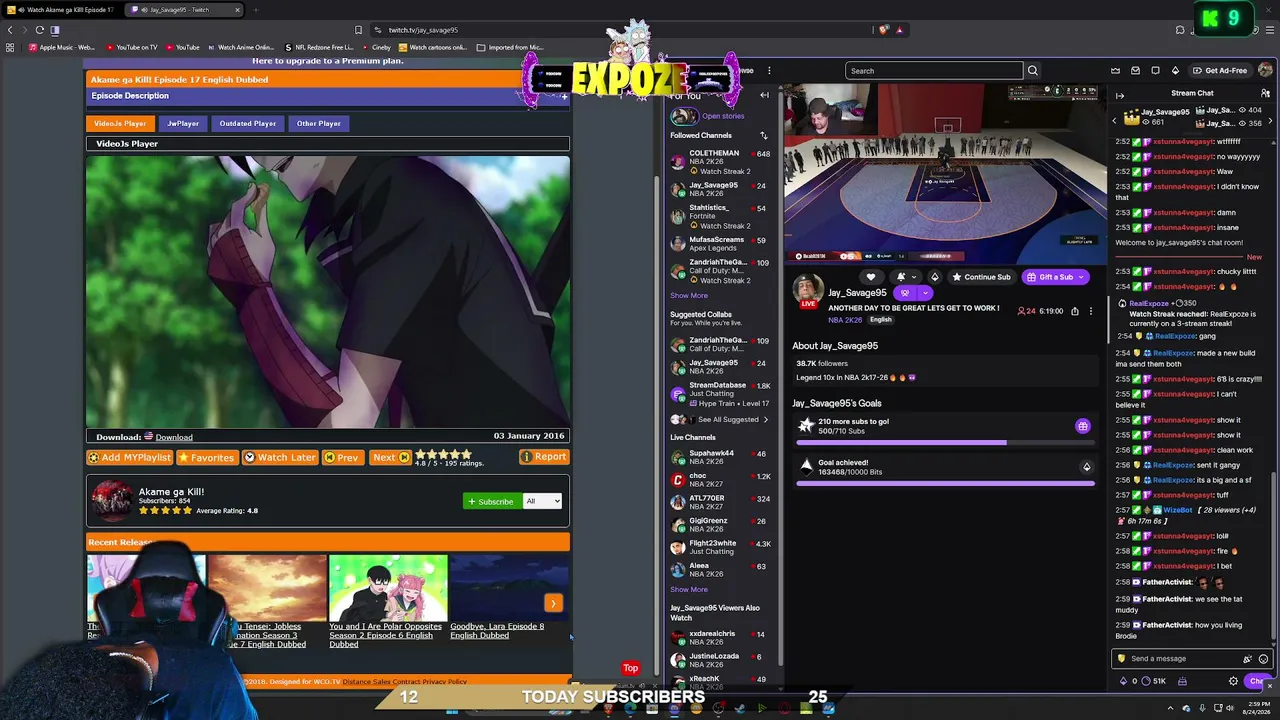This screenshot has width=1280, height=720.
Task: Click the Watch Later button
Action: pyautogui.click(x=280, y=457)
